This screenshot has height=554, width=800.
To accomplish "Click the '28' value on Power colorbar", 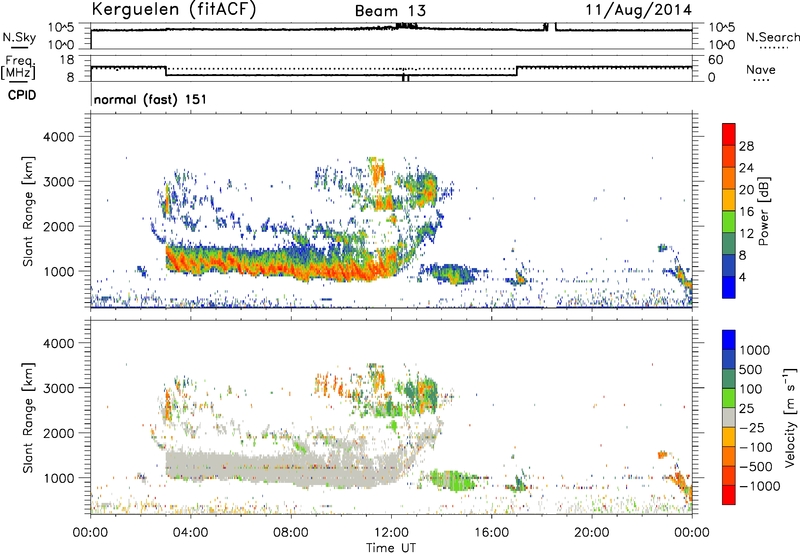I will (x=746, y=146).
